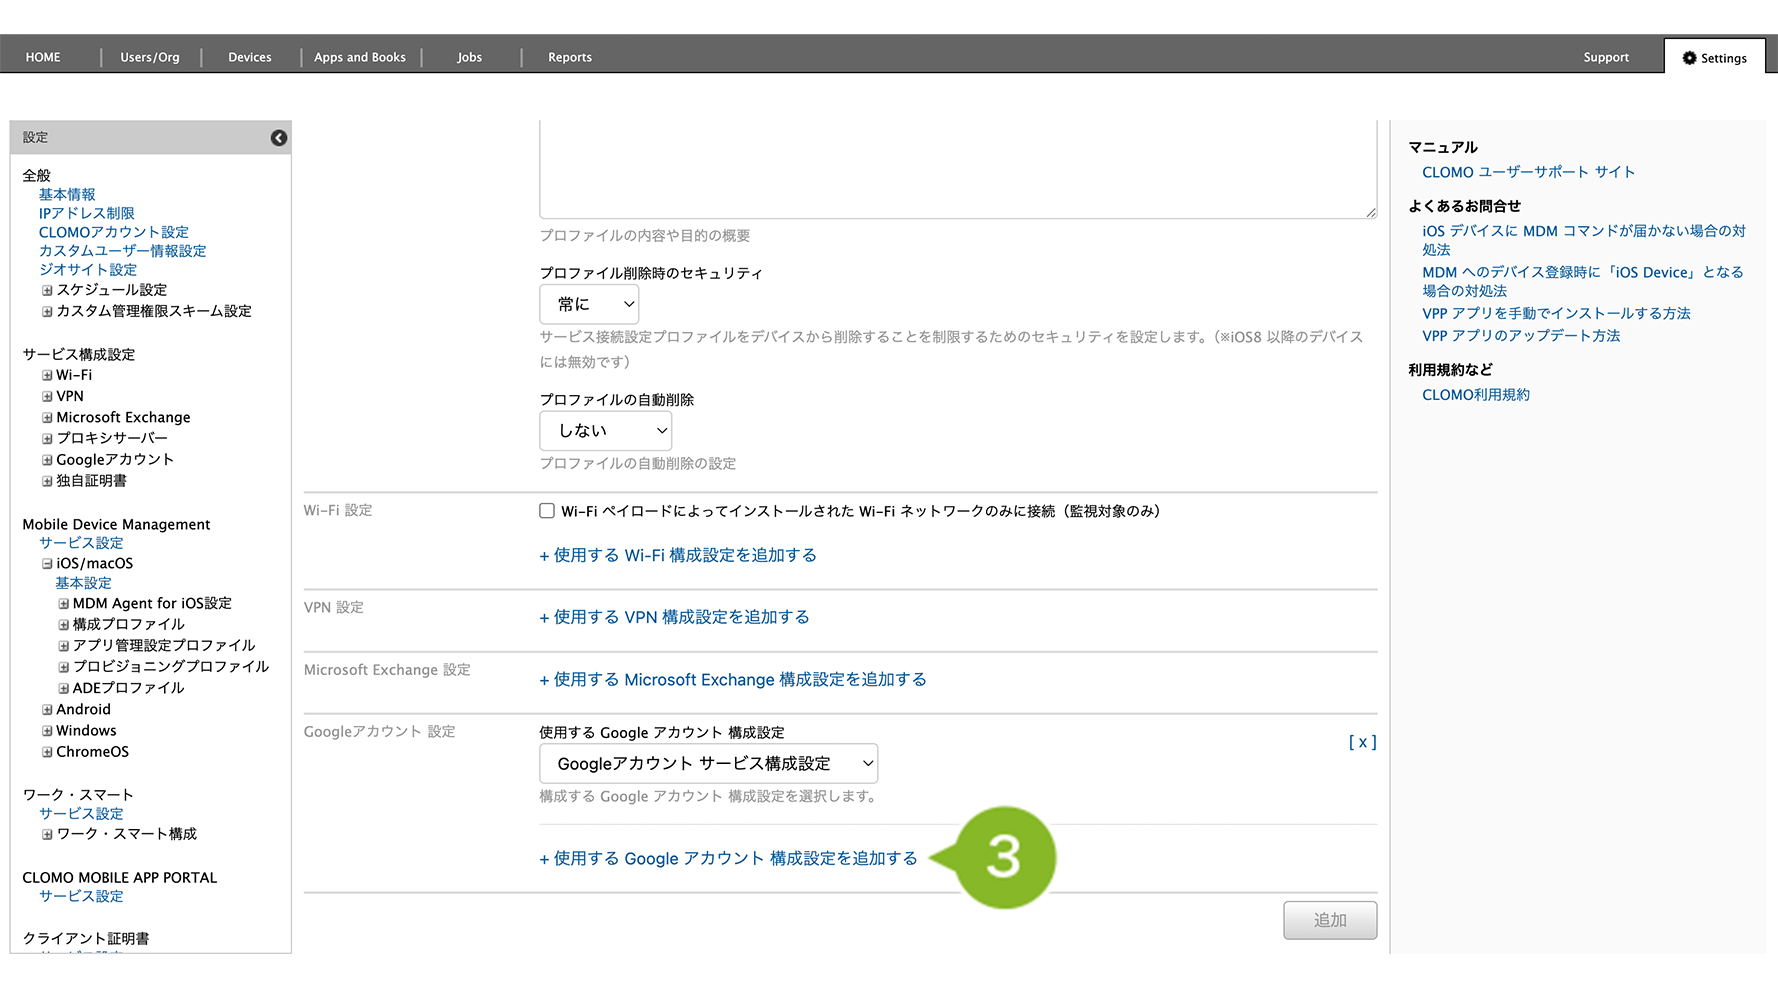
Task: Expand the Android tree node plus icon
Action: 47,710
